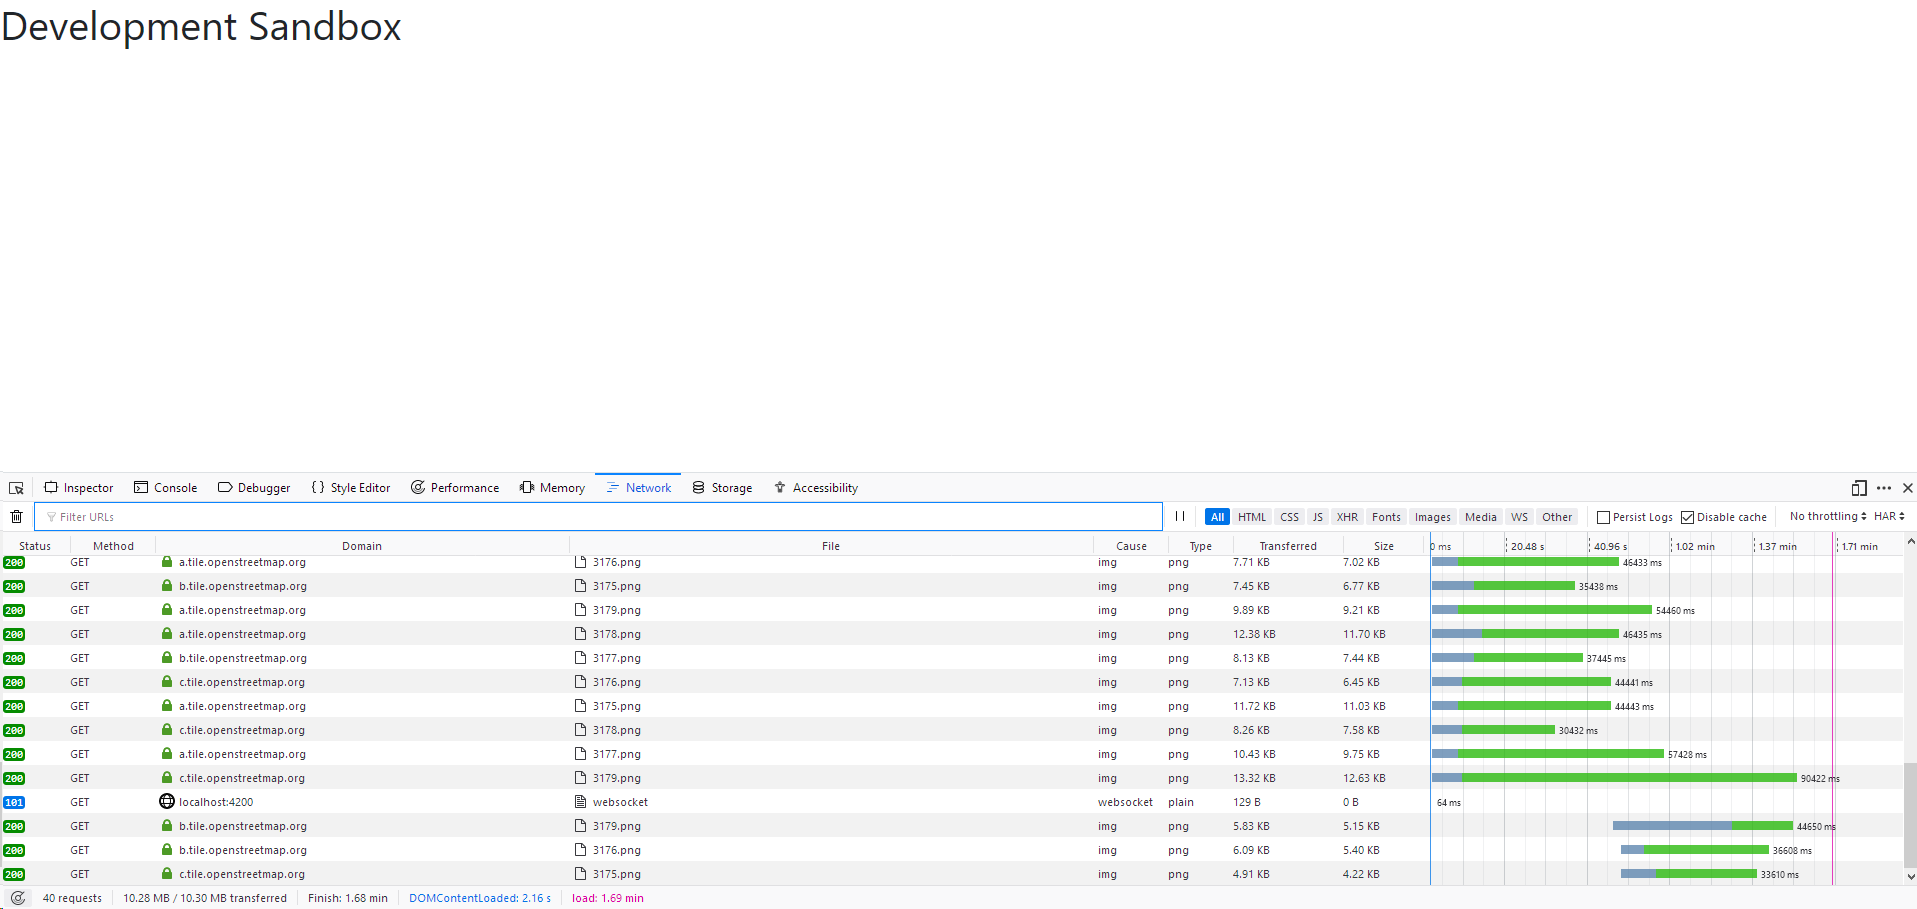This screenshot has width=1917, height=909.
Task: Toggle the devtools dock-side icon
Action: (1859, 488)
